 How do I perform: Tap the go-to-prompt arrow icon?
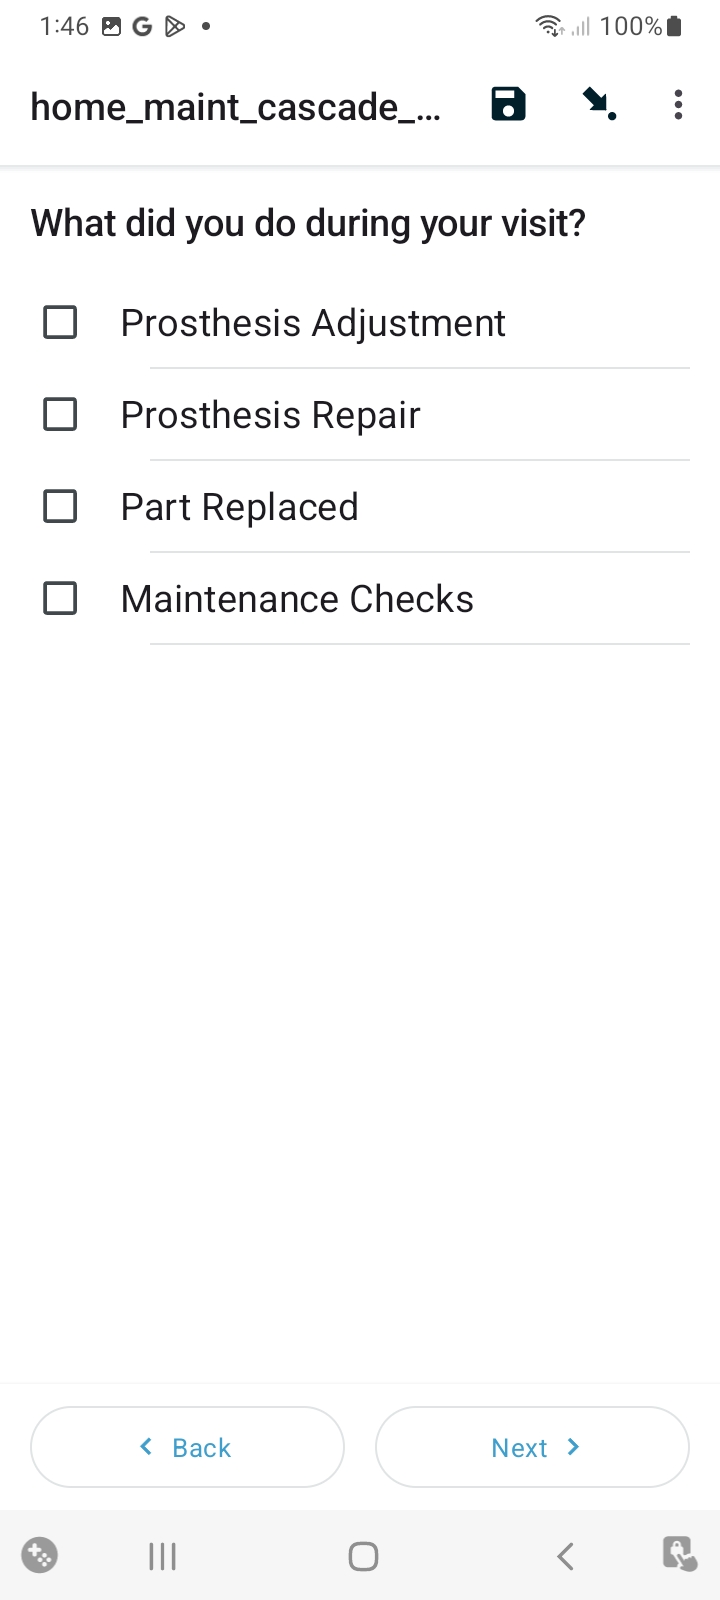[x=599, y=104]
